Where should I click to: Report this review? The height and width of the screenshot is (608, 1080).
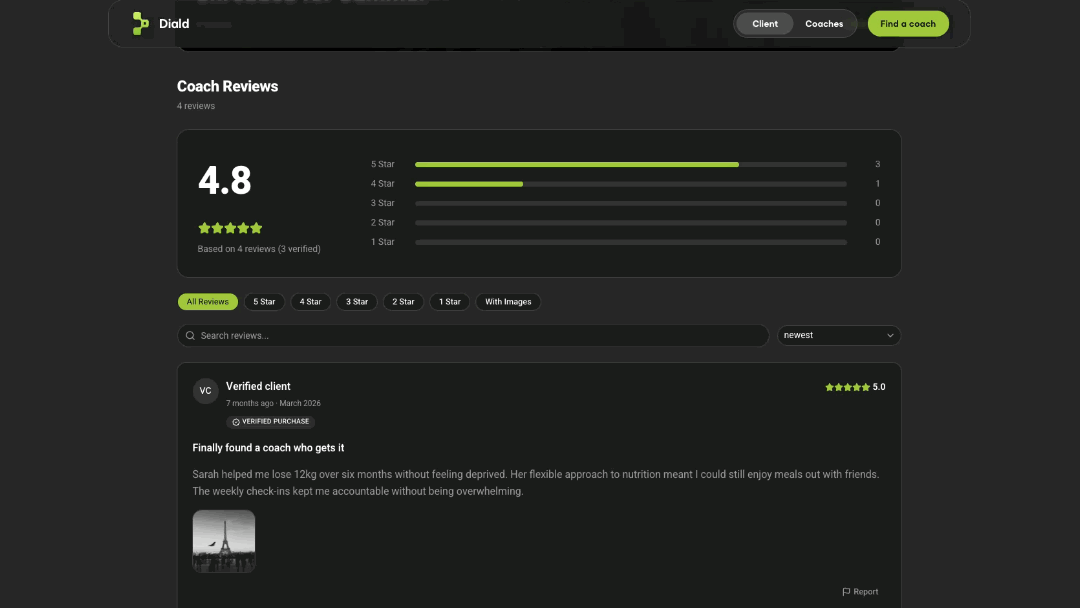click(860, 591)
